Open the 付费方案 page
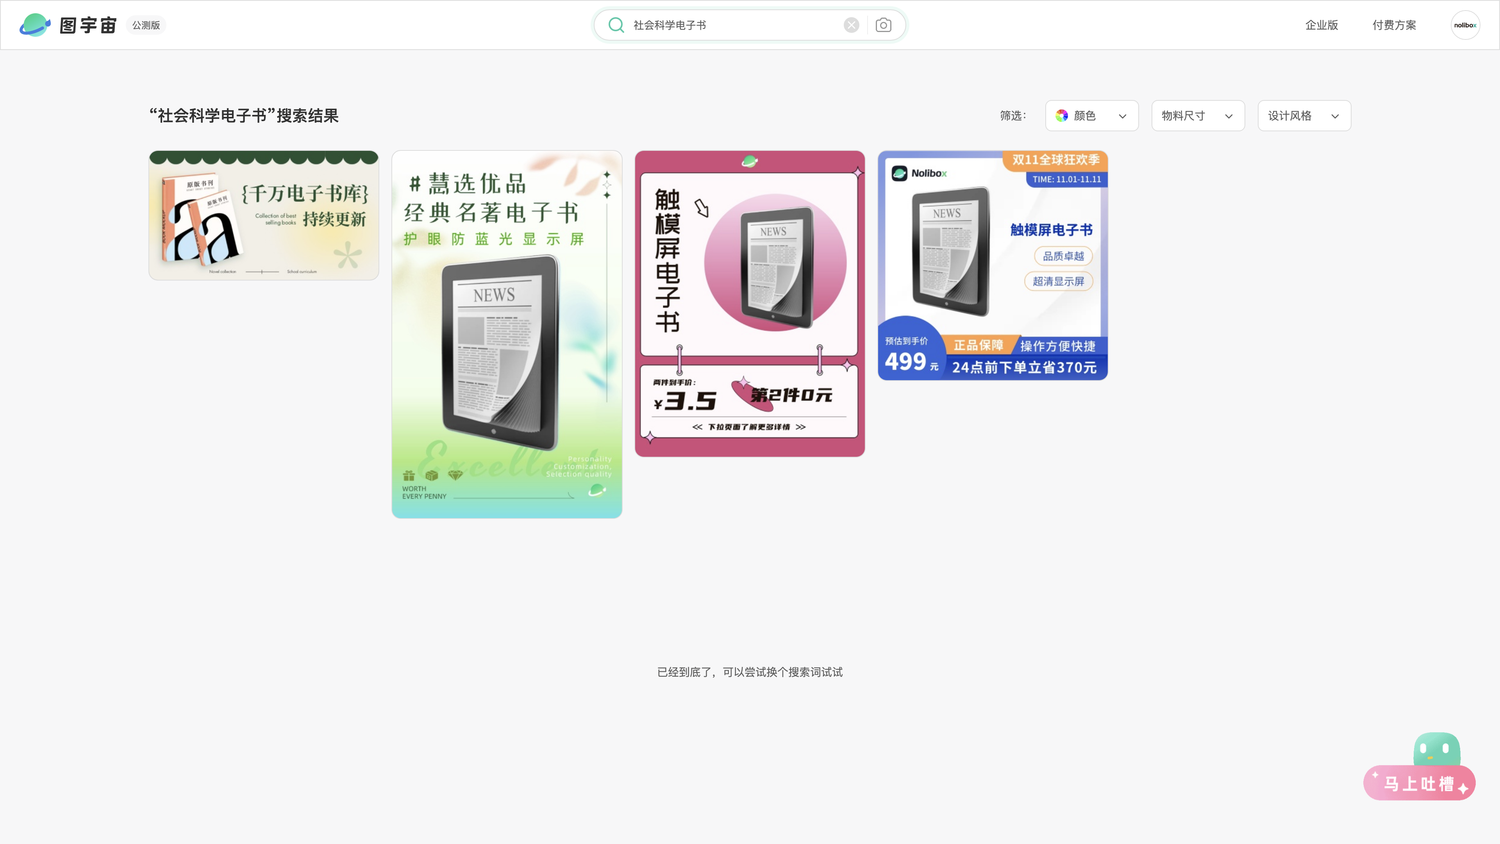The width and height of the screenshot is (1500, 844). click(x=1394, y=25)
